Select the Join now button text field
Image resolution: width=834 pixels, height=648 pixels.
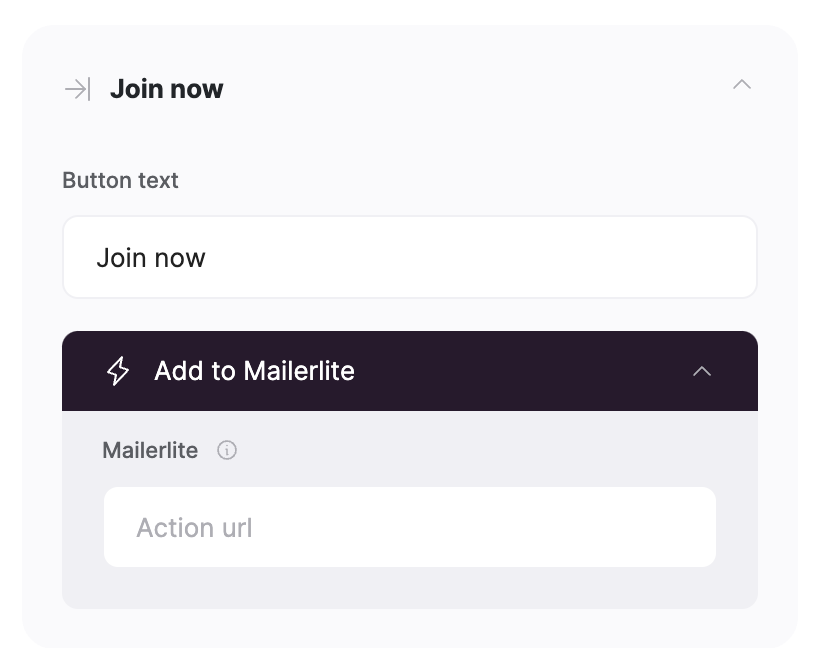click(410, 257)
